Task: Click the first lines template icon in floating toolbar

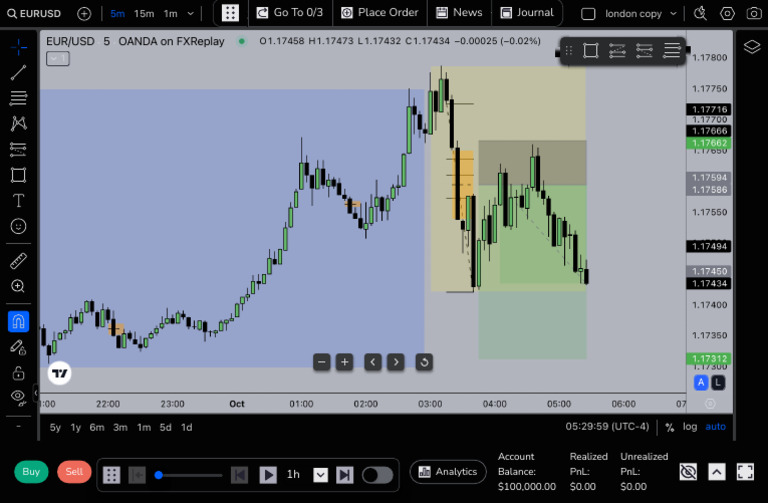Action: (x=617, y=50)
